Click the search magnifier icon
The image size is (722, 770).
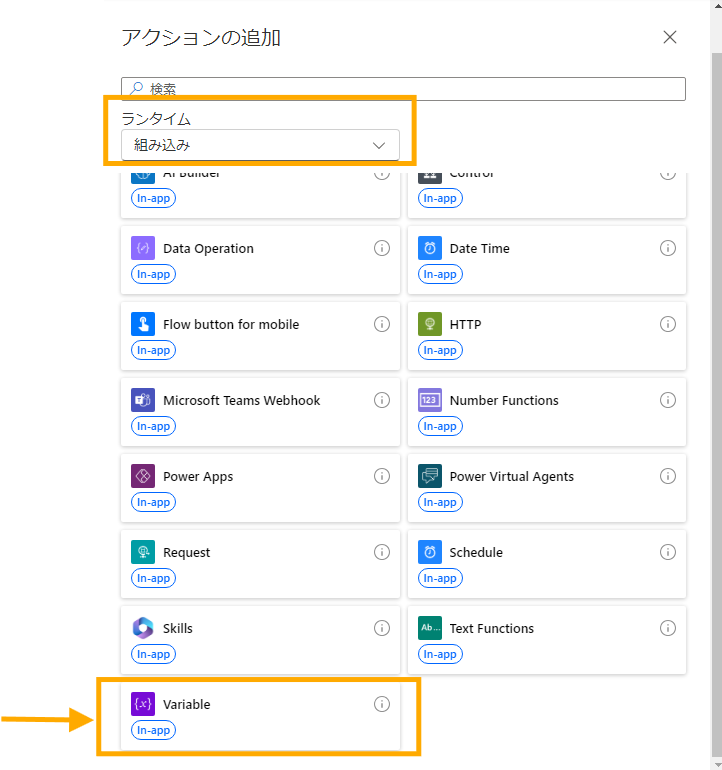(137, 88)
